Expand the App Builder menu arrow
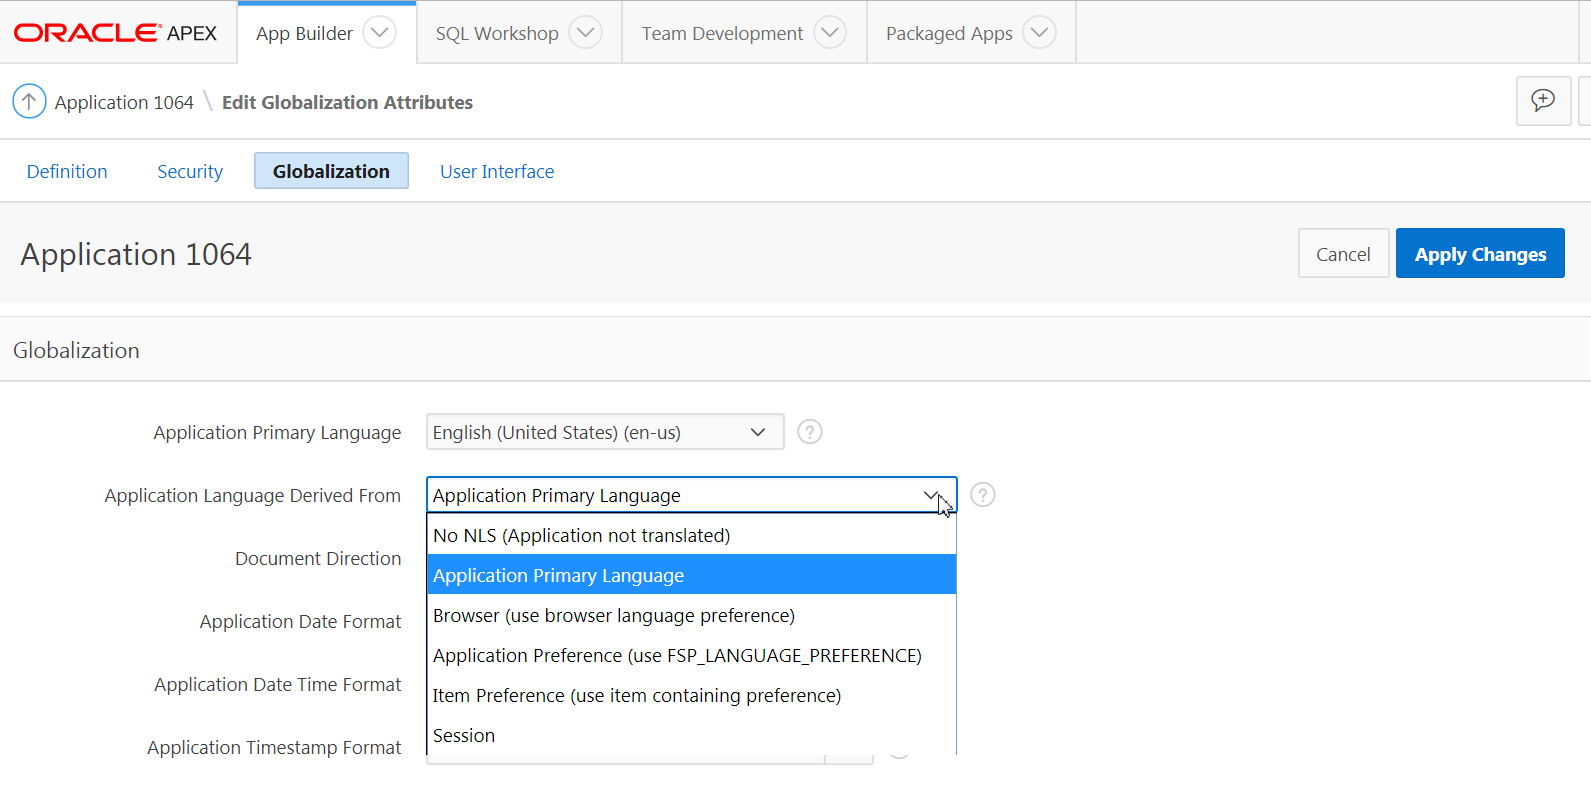This screenshot has width=1591, height=786. point(379,33)
